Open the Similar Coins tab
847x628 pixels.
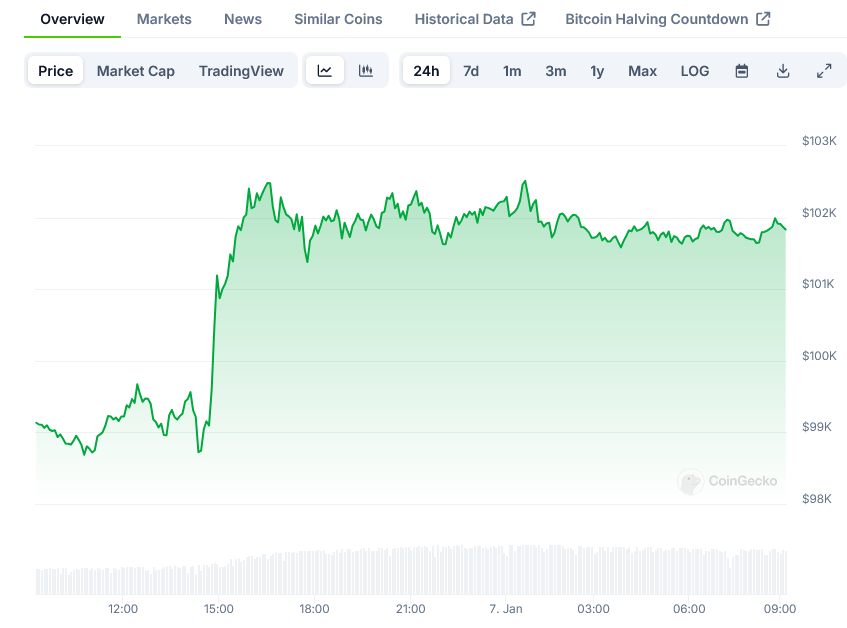coord(338,19)
